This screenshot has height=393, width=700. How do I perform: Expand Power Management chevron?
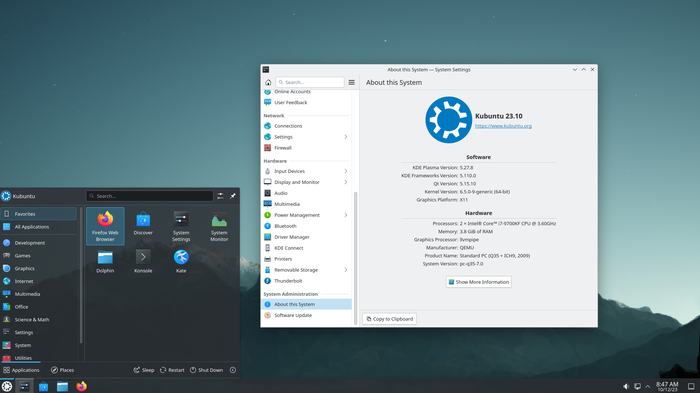[346, 215]
